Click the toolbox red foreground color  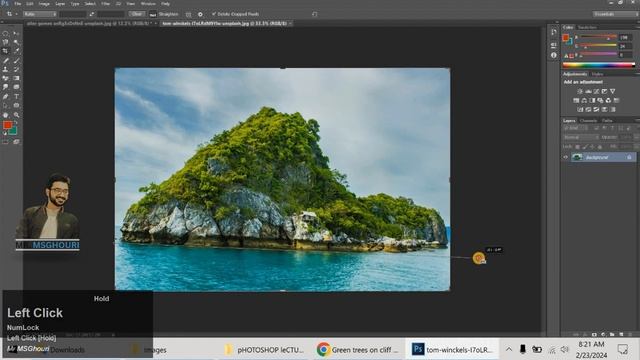coord(7,125)
